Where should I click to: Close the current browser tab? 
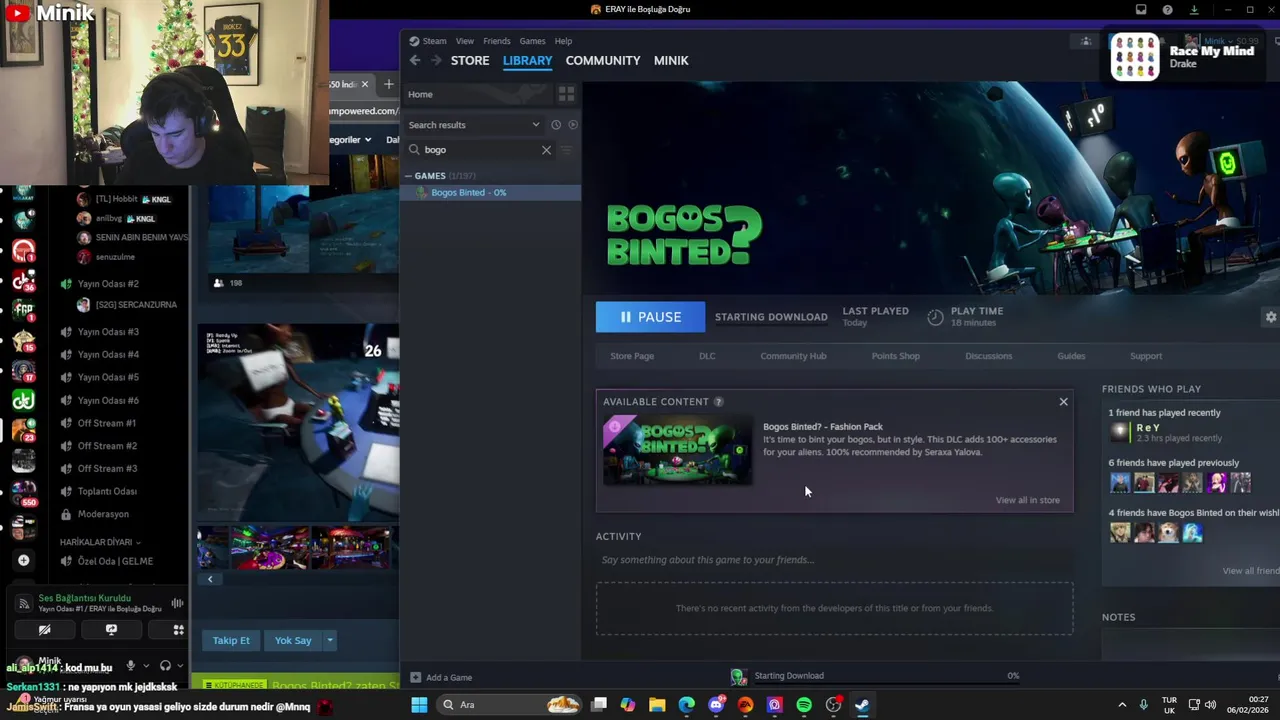click(365, 85)
